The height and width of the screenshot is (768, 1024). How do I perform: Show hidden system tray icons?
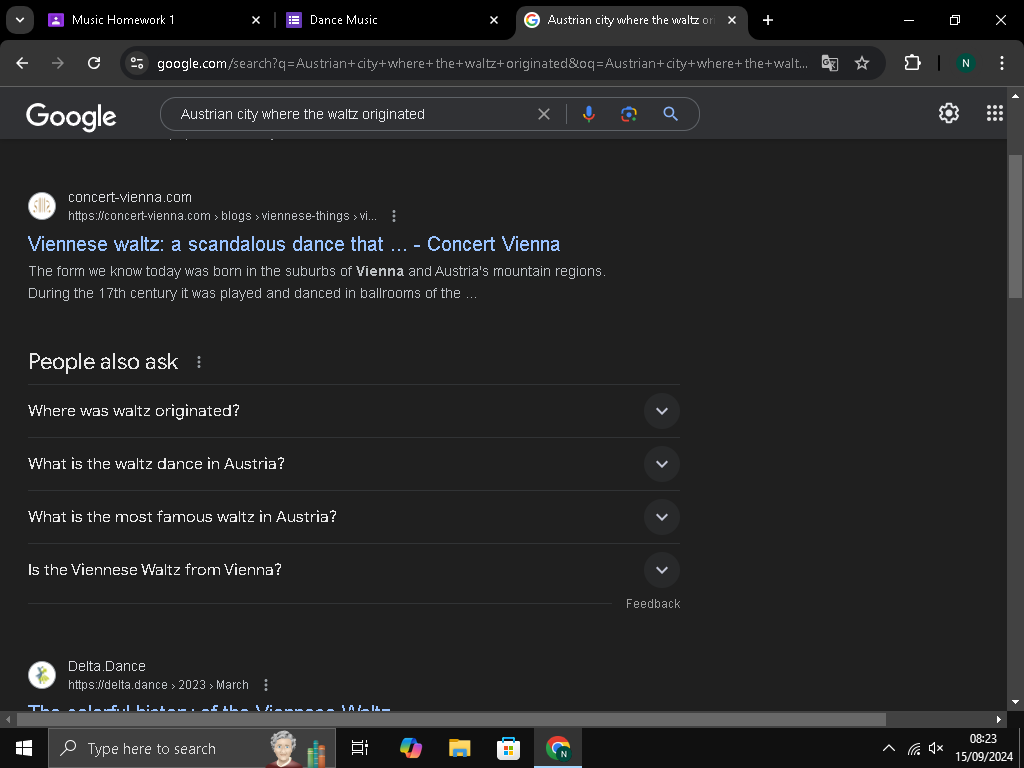[889, 748]
